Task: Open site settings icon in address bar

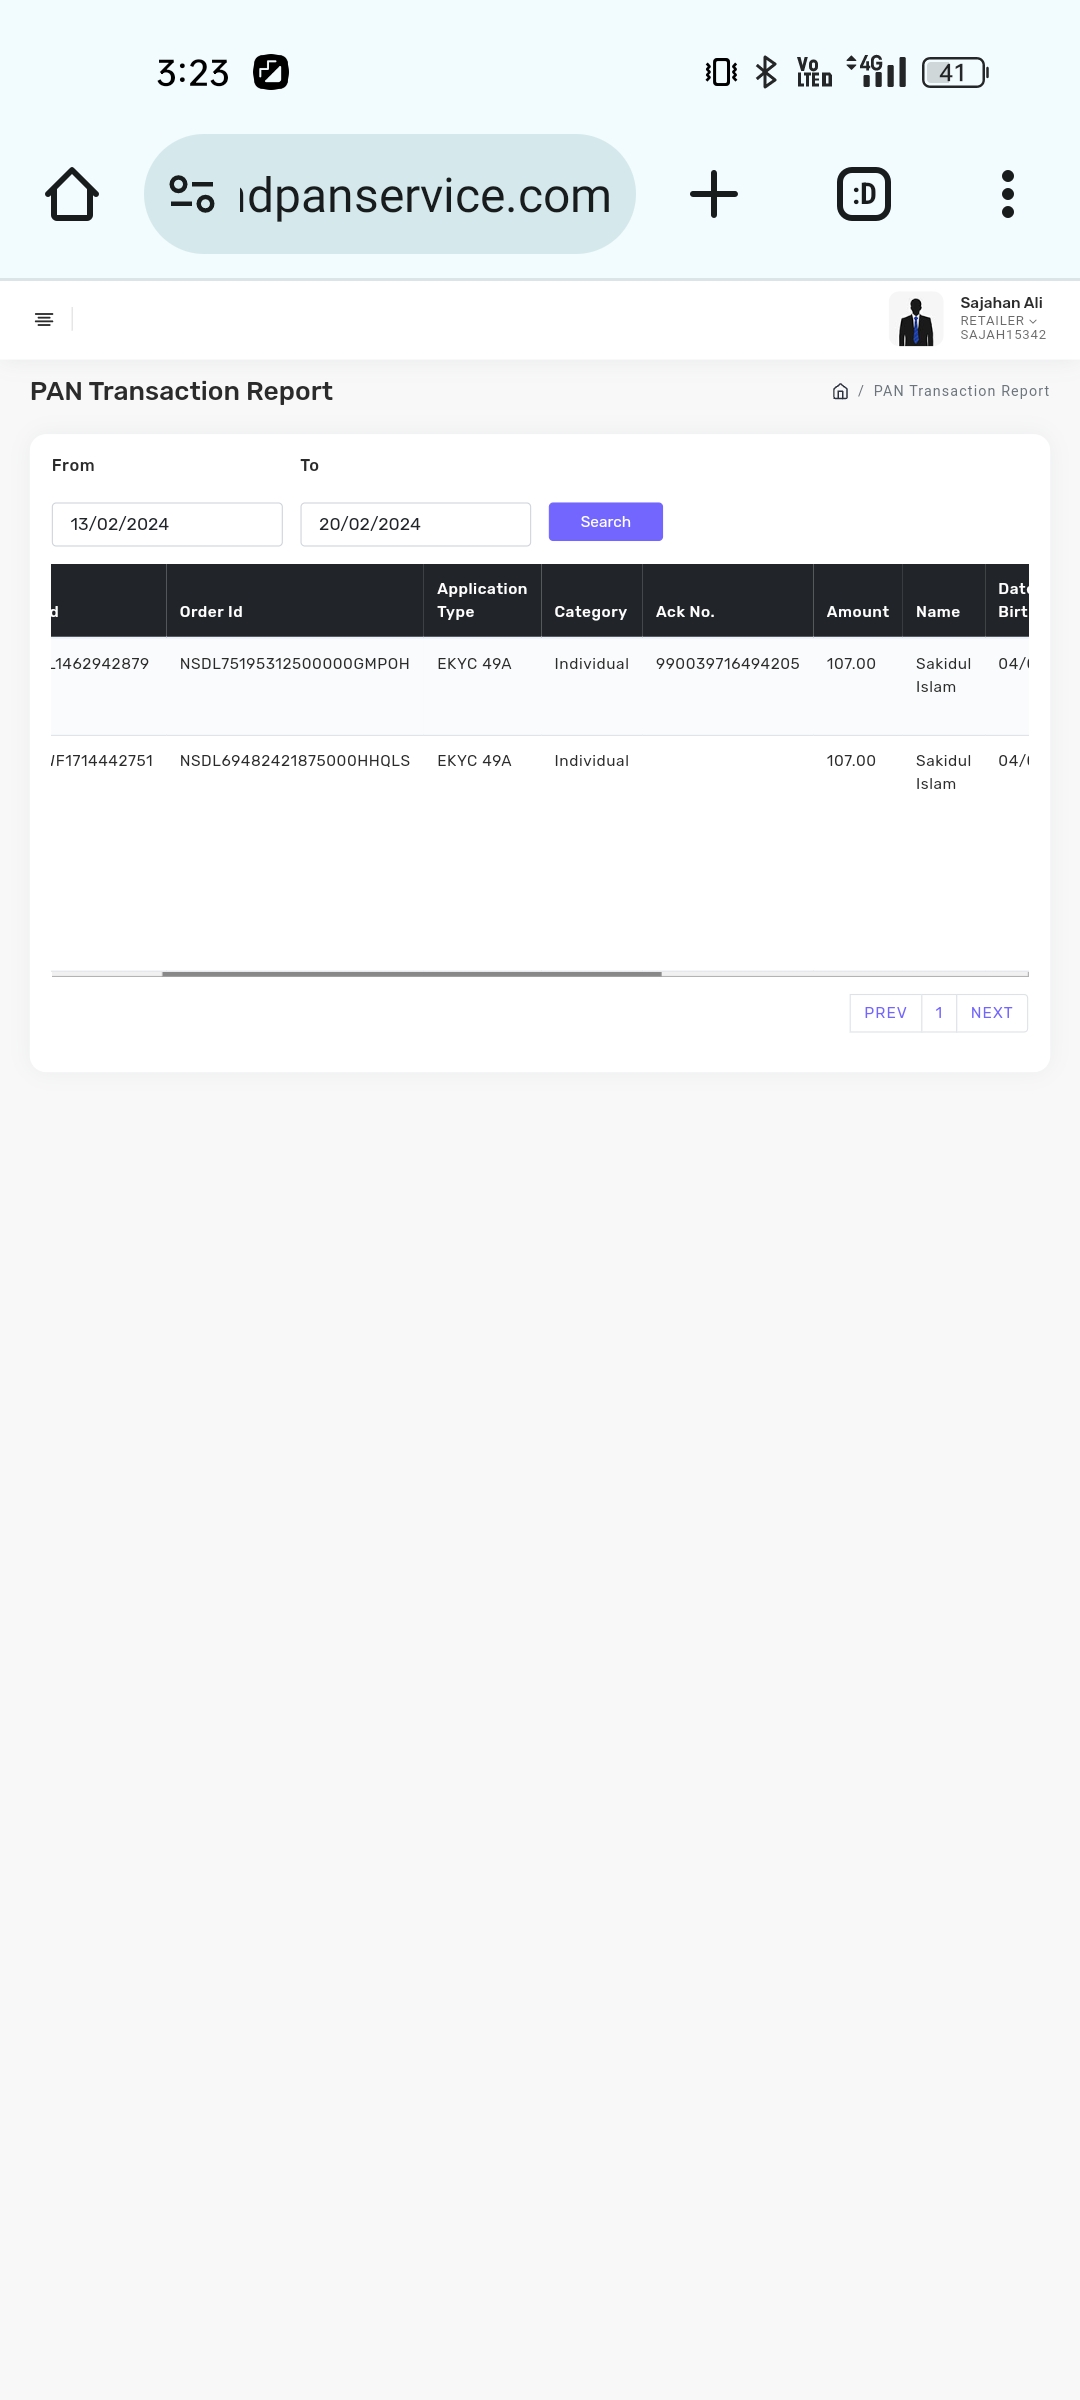Action: pyautogui.click(x=192, y=194)
